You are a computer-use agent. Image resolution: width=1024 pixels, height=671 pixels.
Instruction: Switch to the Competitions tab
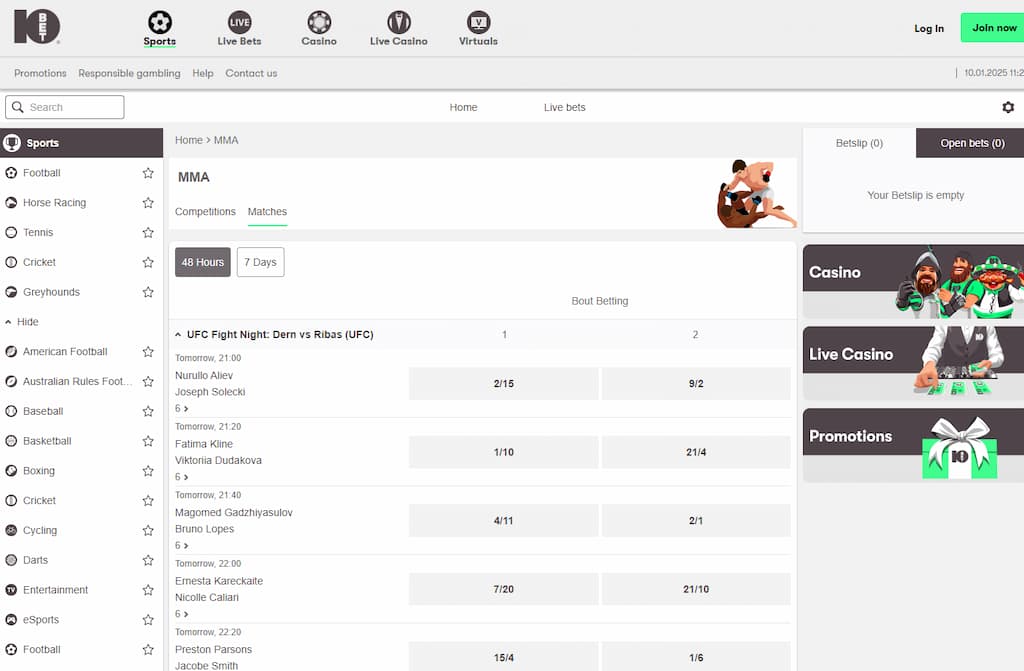205,212
